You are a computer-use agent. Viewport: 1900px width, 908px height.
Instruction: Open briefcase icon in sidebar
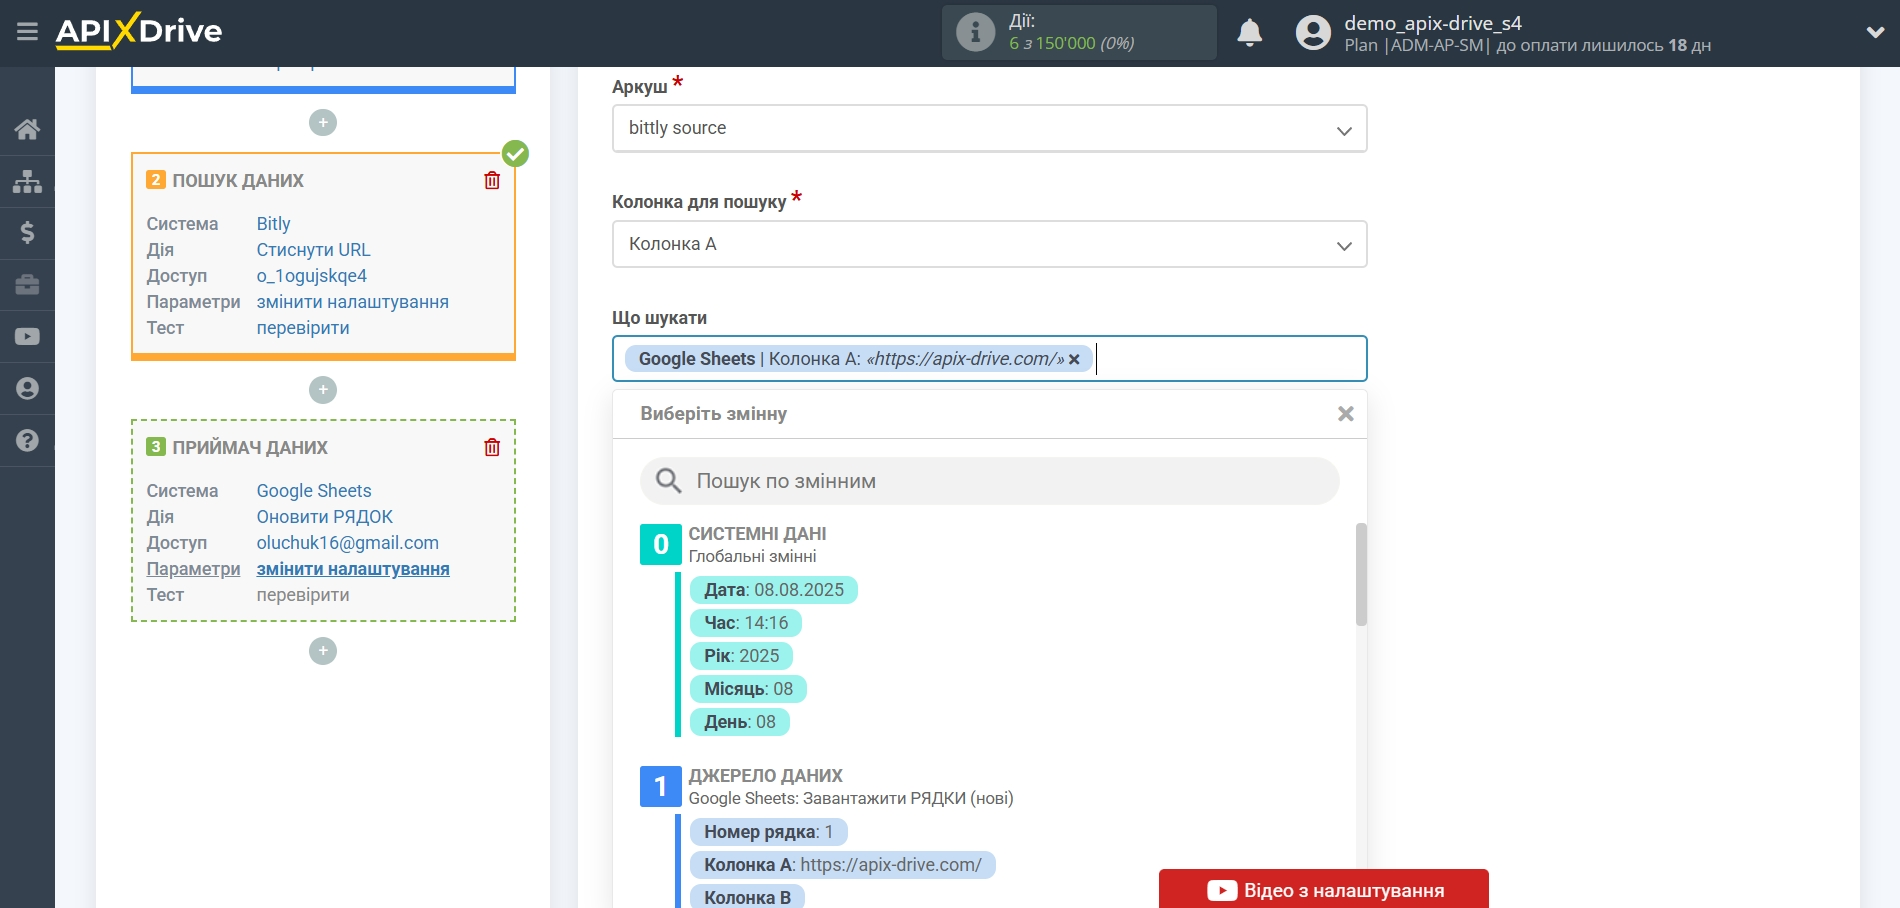click(27, 285)
